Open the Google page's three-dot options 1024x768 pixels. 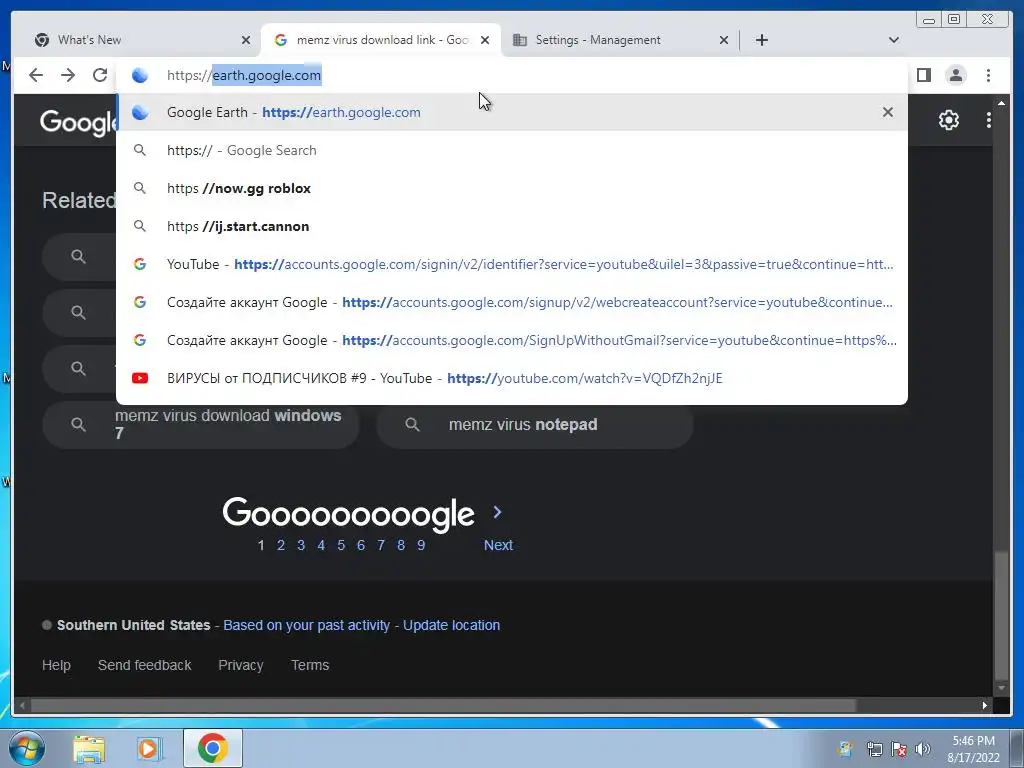coord(989,120)
